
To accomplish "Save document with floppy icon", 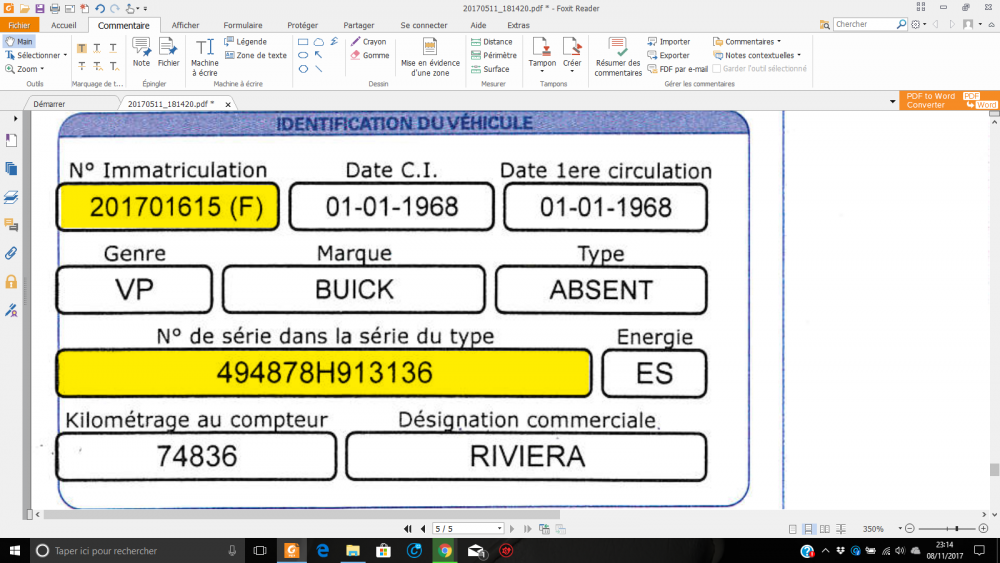I will [40, 8].
